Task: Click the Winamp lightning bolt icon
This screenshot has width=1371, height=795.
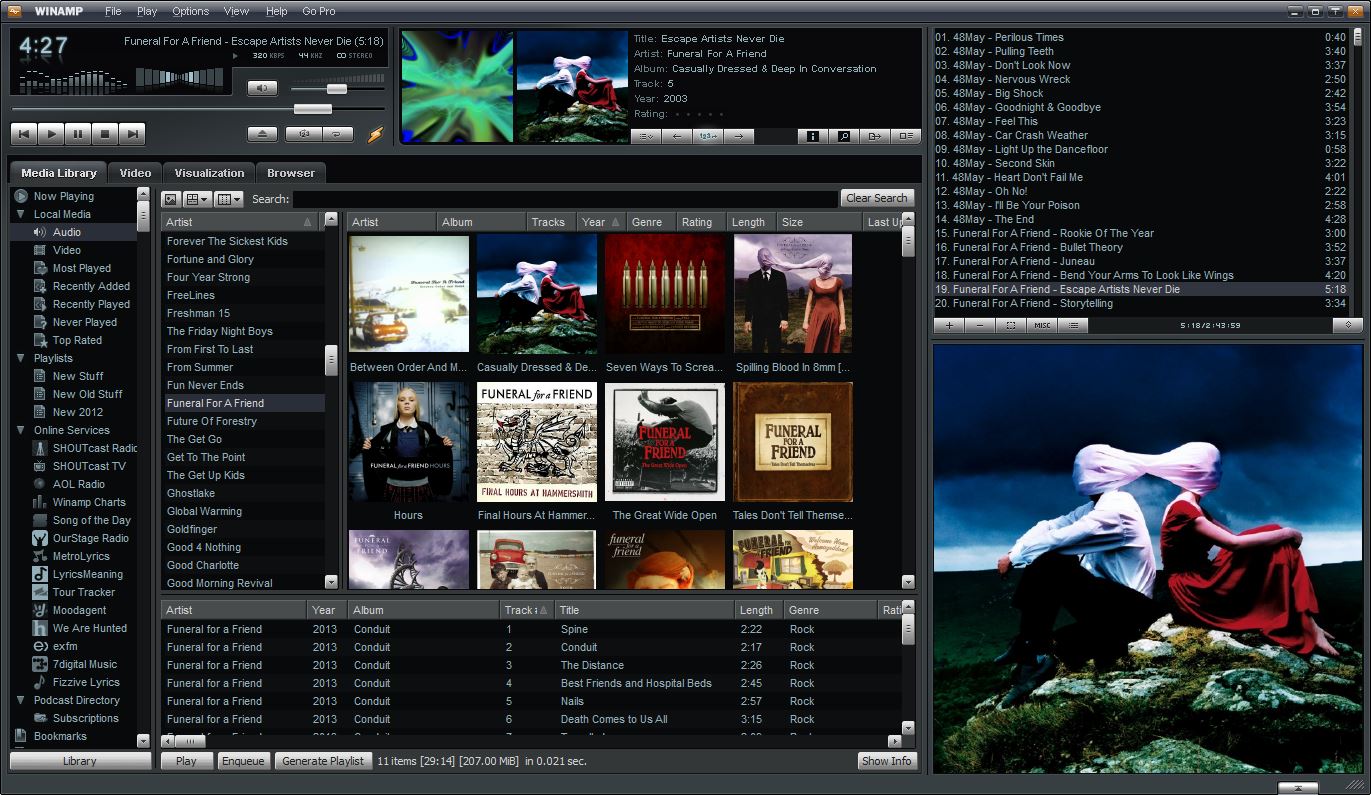Action: (376, 133)
